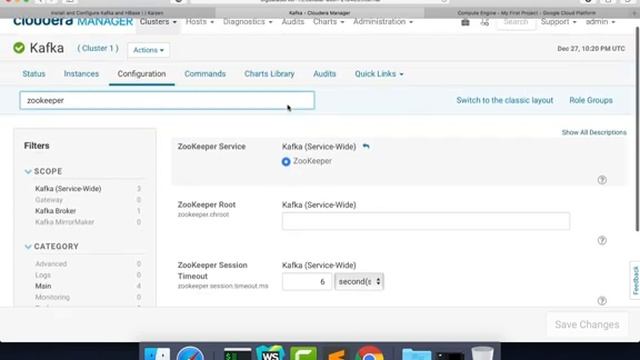Viewport: 640px width, 360px height.
Task: Revert ZooKeeper Service to default via arrow icon
Action: point(366,146)
